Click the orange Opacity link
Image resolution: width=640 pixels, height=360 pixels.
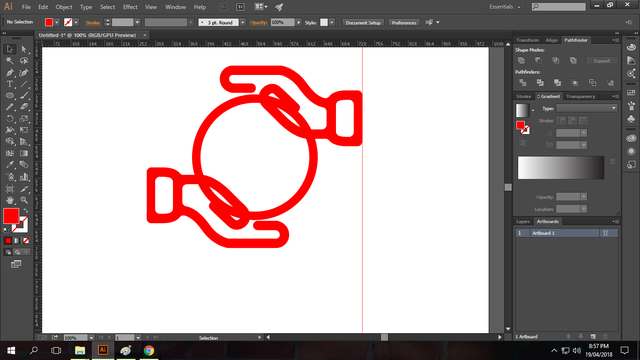258,22
